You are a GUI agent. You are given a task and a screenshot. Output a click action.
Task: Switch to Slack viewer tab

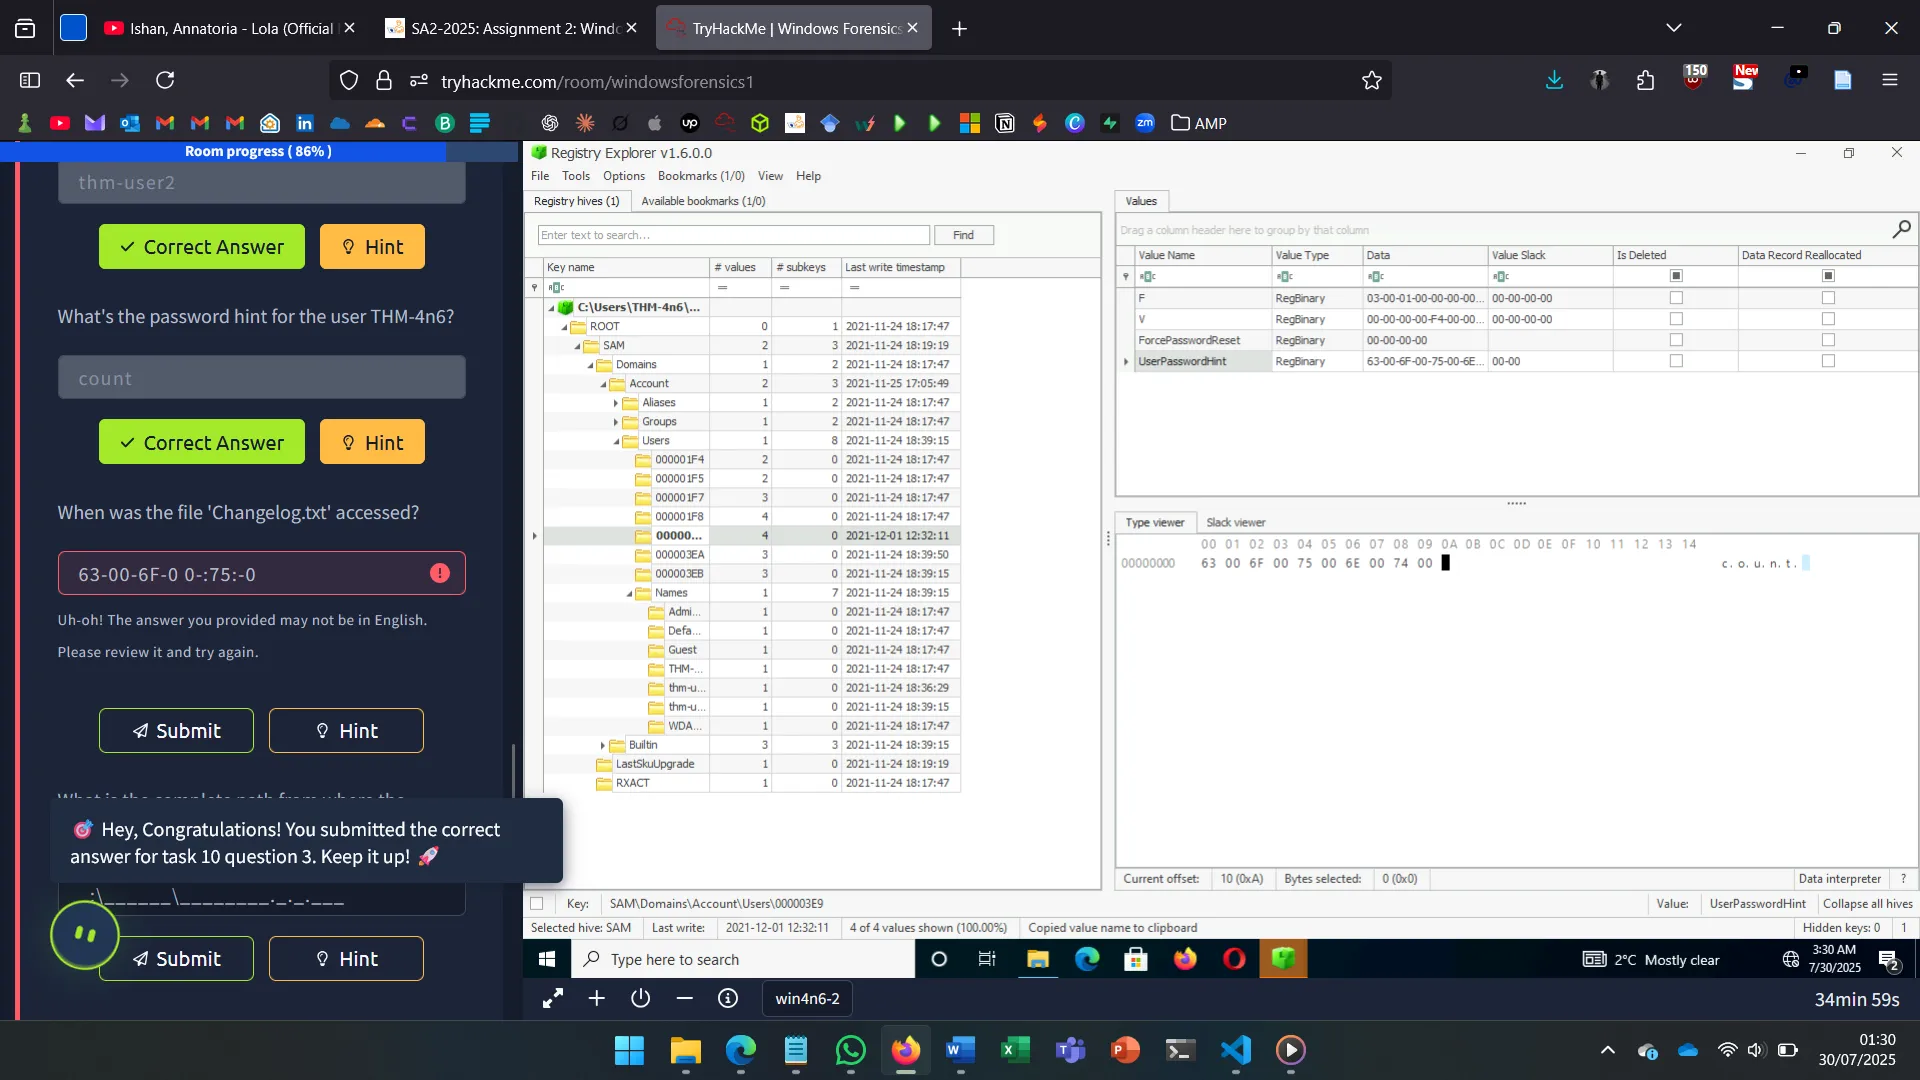(1235, 522)
